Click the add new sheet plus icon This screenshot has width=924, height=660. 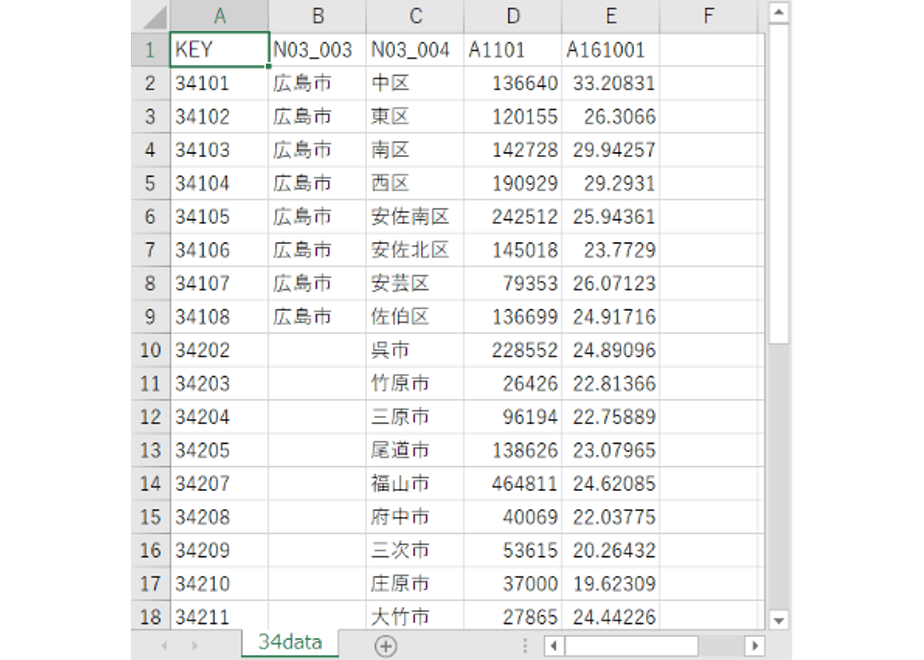point(385,646)
